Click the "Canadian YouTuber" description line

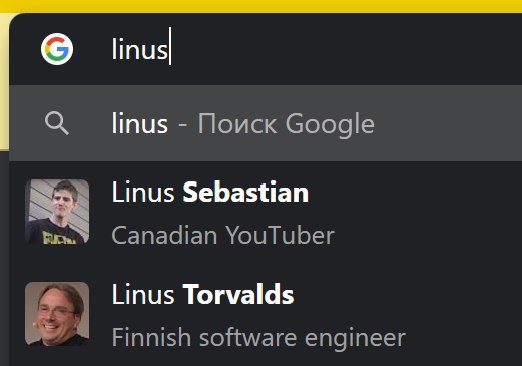[x=223, y=235]
